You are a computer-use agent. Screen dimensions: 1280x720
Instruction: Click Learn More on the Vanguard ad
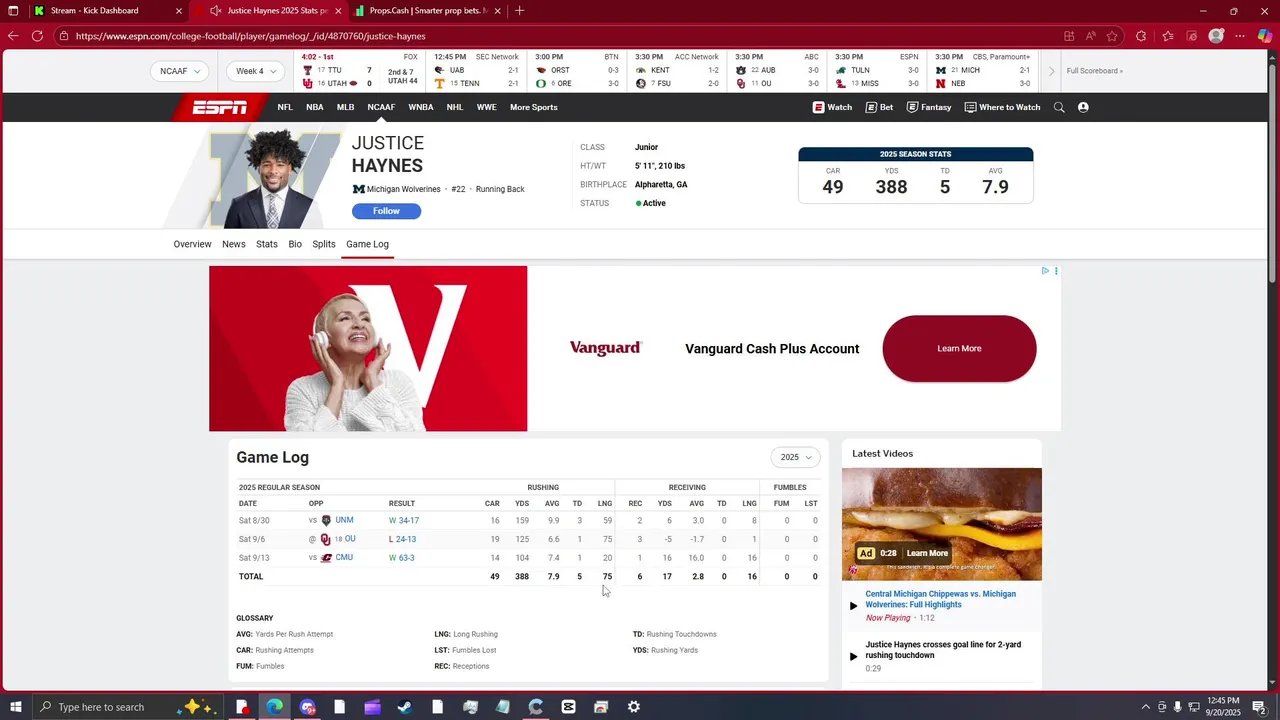click(x=959, y=348)
